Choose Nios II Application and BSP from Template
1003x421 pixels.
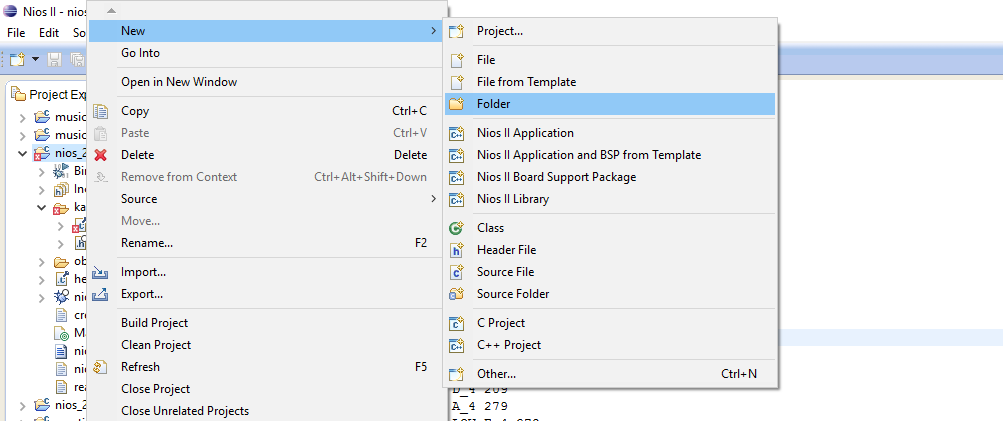610,155
